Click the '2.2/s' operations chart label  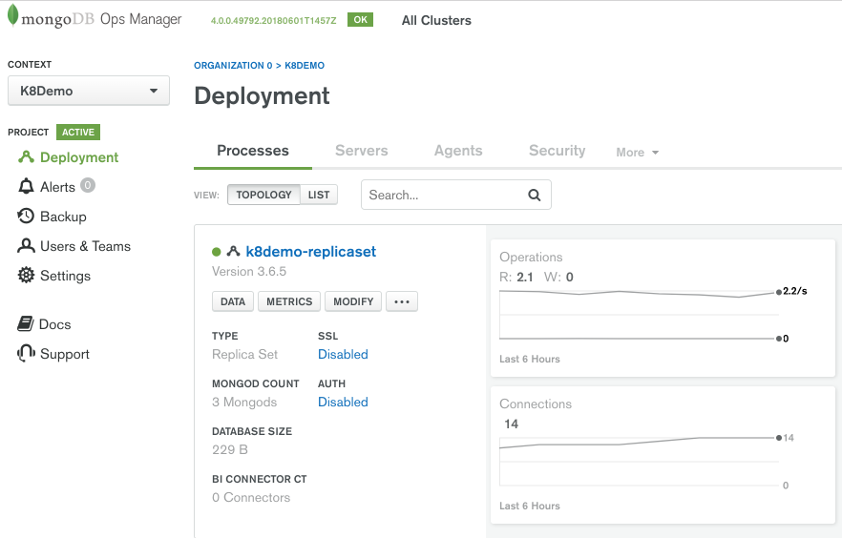pyautogui.click(x=795, y=291)
